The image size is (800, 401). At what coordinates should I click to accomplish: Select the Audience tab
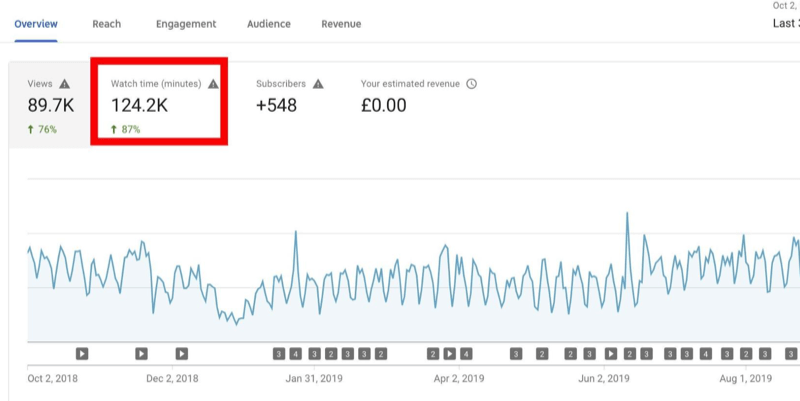pyautogui.click(x=270, y=23)
